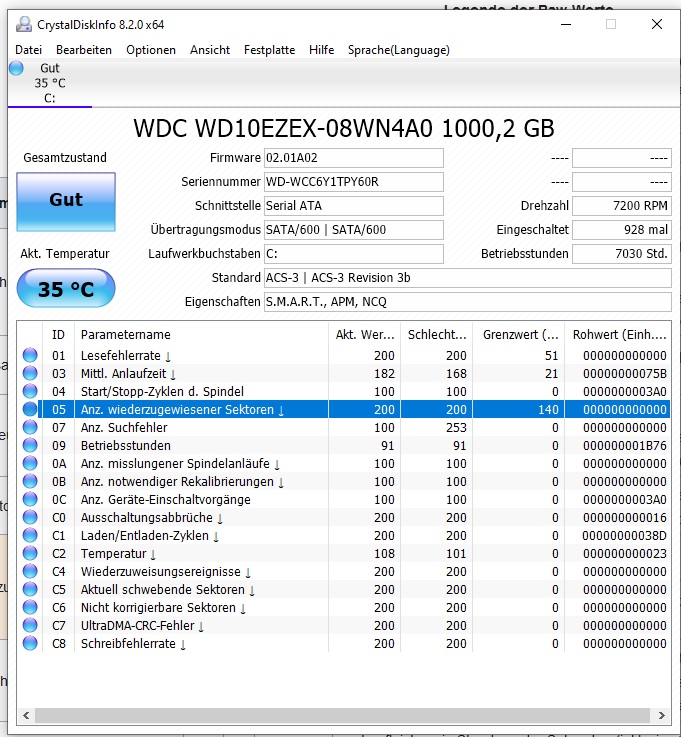681x737 pixels.
Task: Click status orb of Lesefehlerrate row
Action: coord(30,355)
